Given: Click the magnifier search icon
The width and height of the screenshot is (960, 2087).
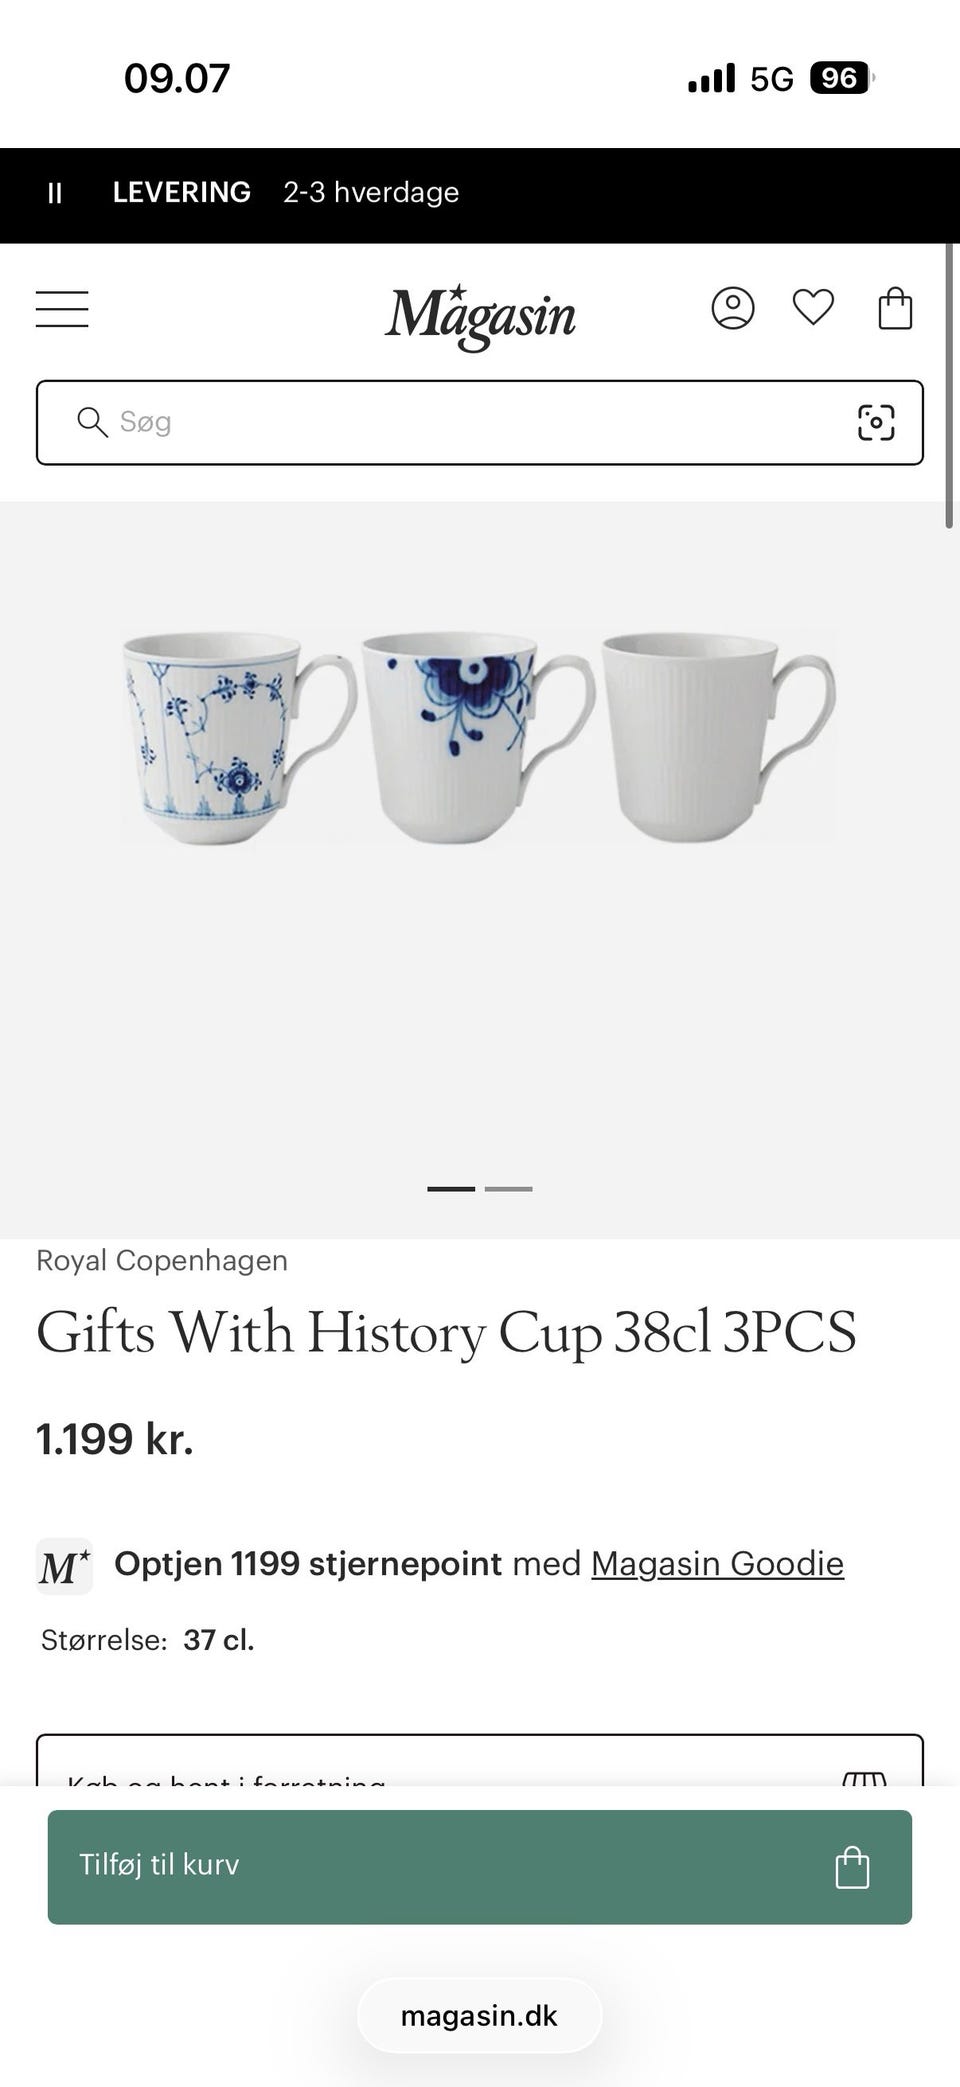Looking at the screenshot, I should 92,422.
